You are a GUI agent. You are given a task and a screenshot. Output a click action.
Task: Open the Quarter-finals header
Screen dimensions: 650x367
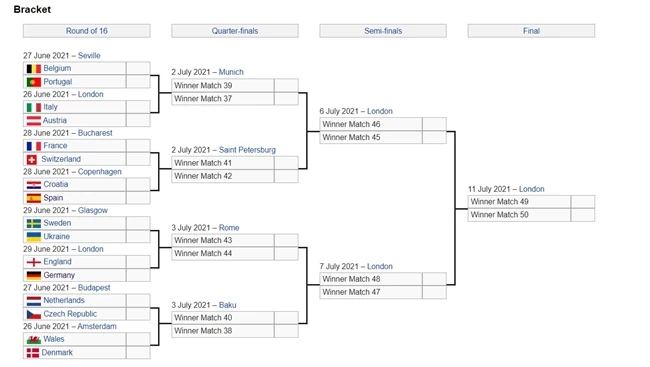pyautogui.click(x=235, y=31)
